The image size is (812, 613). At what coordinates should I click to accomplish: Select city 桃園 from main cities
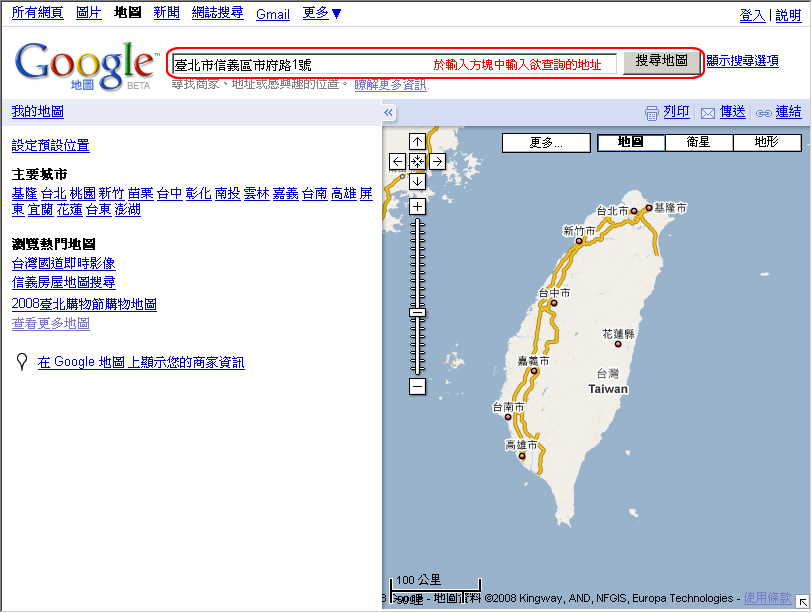[x=83, y=194]
